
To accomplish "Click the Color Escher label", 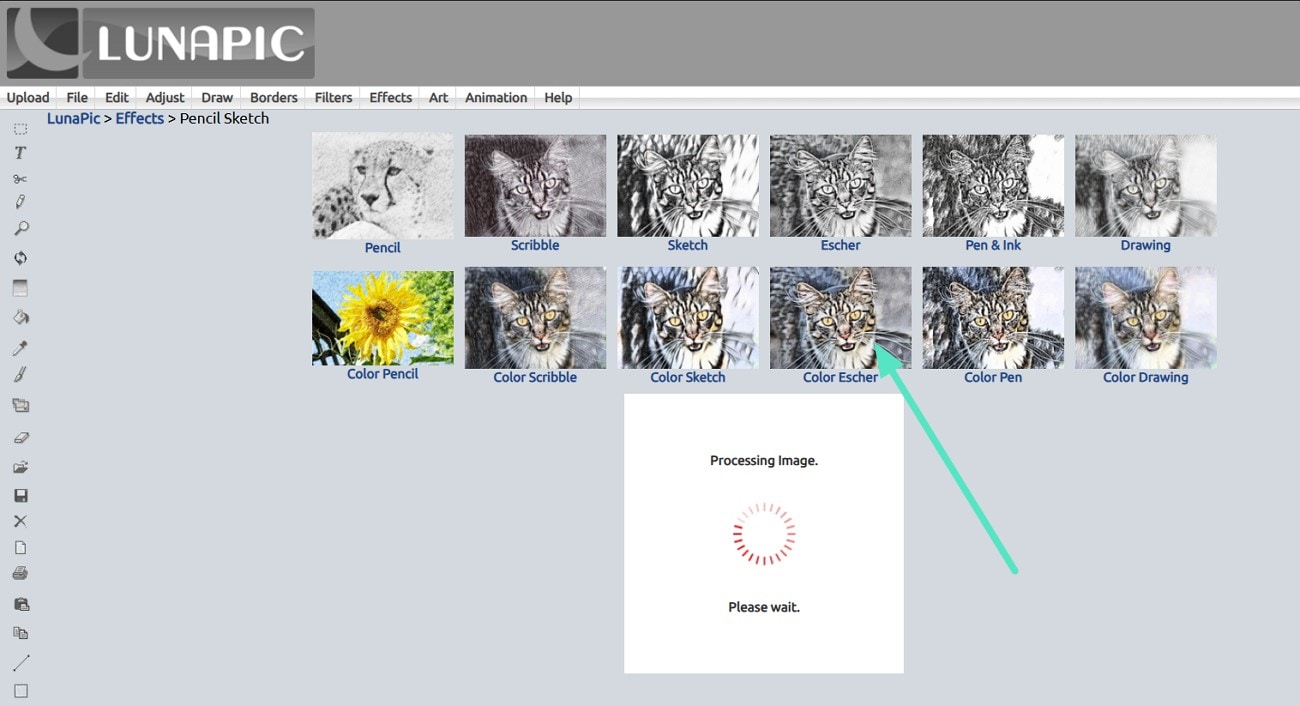I will click(840, 377).
